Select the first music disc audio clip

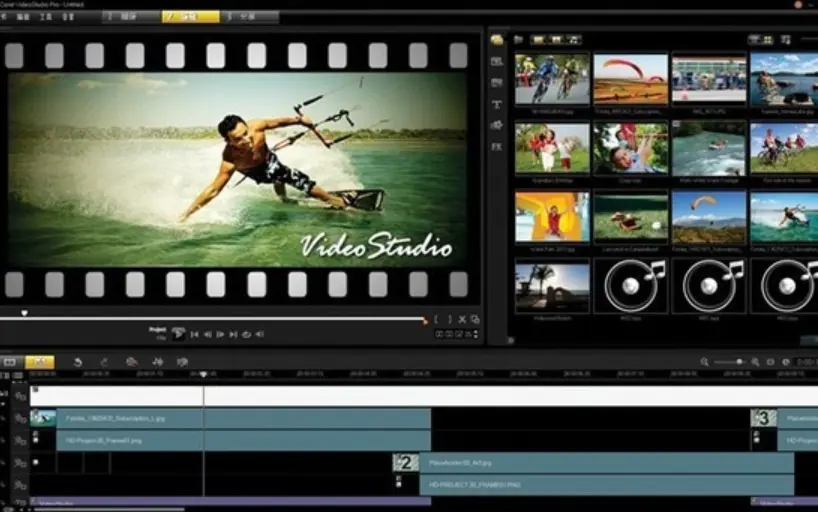pos(630,285)
